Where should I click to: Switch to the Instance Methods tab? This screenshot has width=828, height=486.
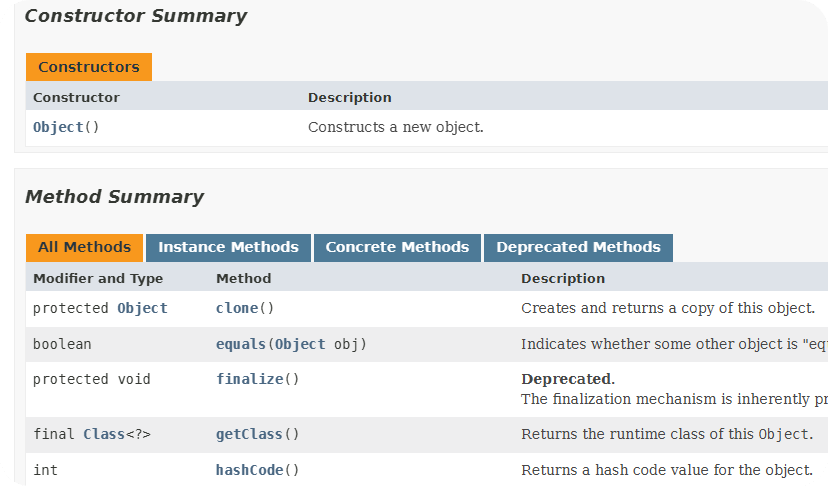228,247
